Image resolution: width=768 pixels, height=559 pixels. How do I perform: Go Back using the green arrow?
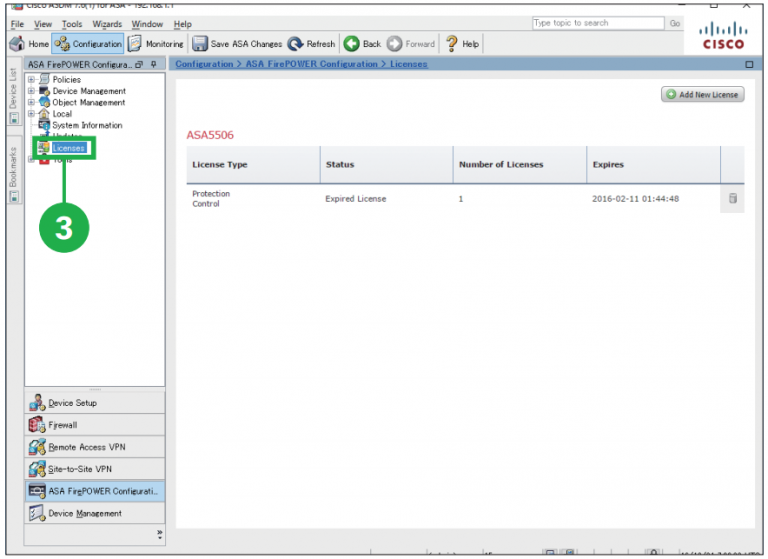coord(362,44)
